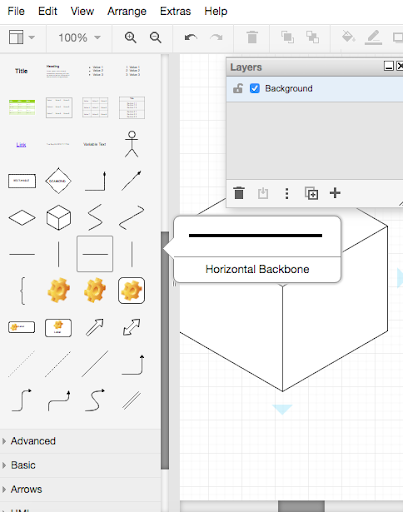
Task: Open the layer options three-dot menu
Action: coord(287,193)
